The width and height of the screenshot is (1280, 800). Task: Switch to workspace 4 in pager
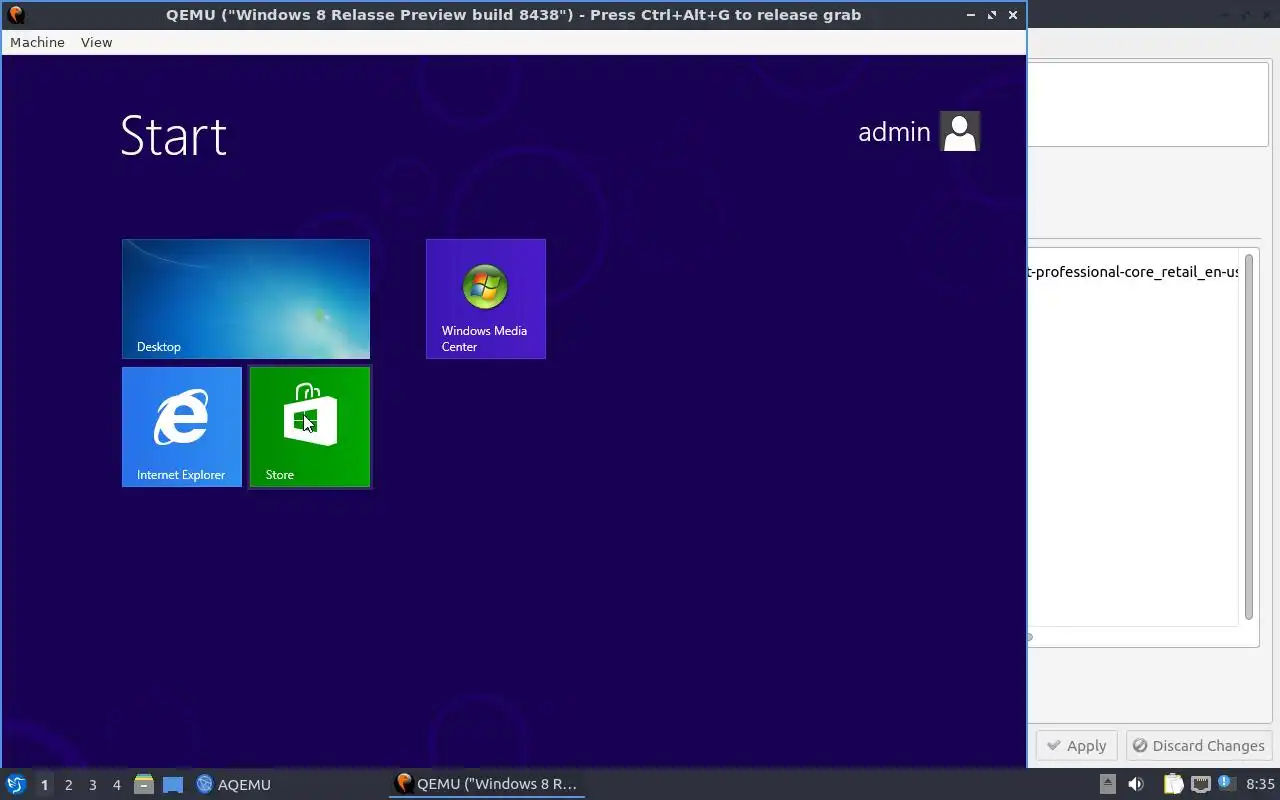pyautogui.click(x=116, y=785)
